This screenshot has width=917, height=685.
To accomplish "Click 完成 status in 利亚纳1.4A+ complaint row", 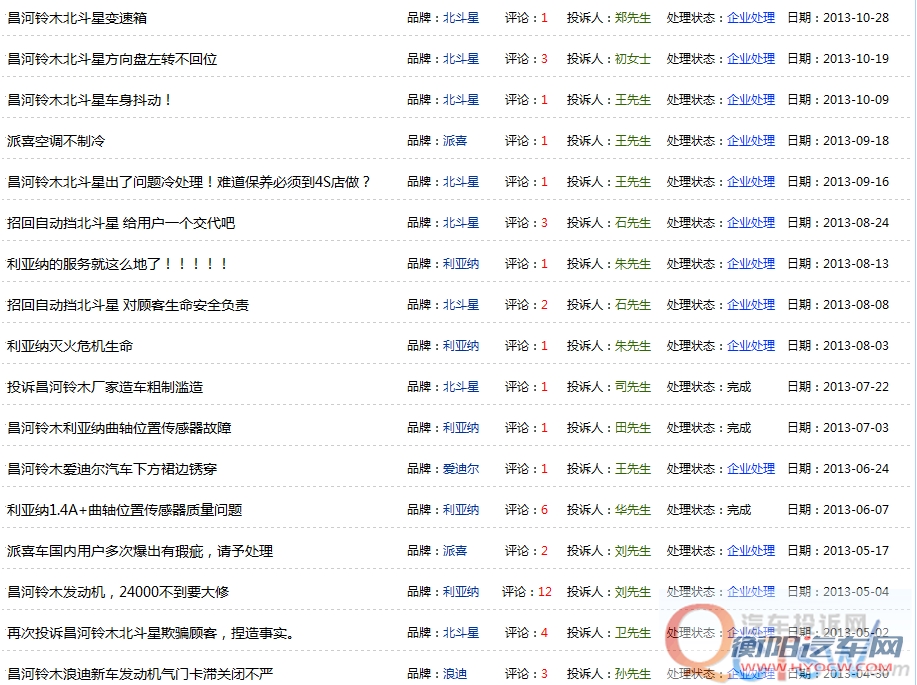I will [739, 509].
